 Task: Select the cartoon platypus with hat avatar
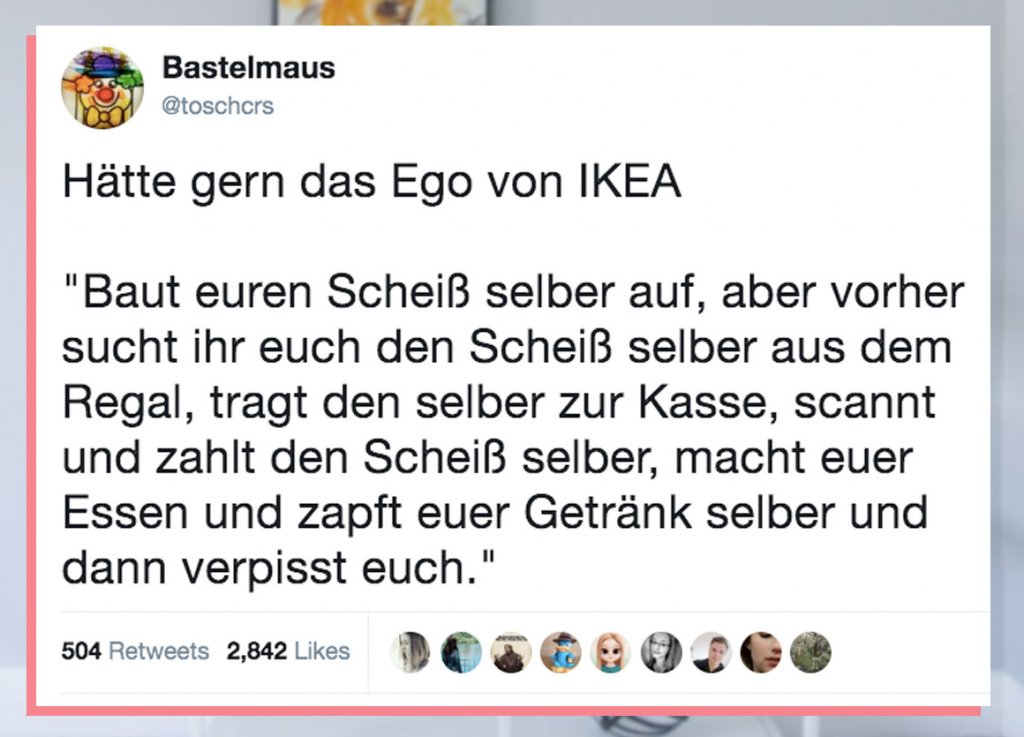pos(561,652)
